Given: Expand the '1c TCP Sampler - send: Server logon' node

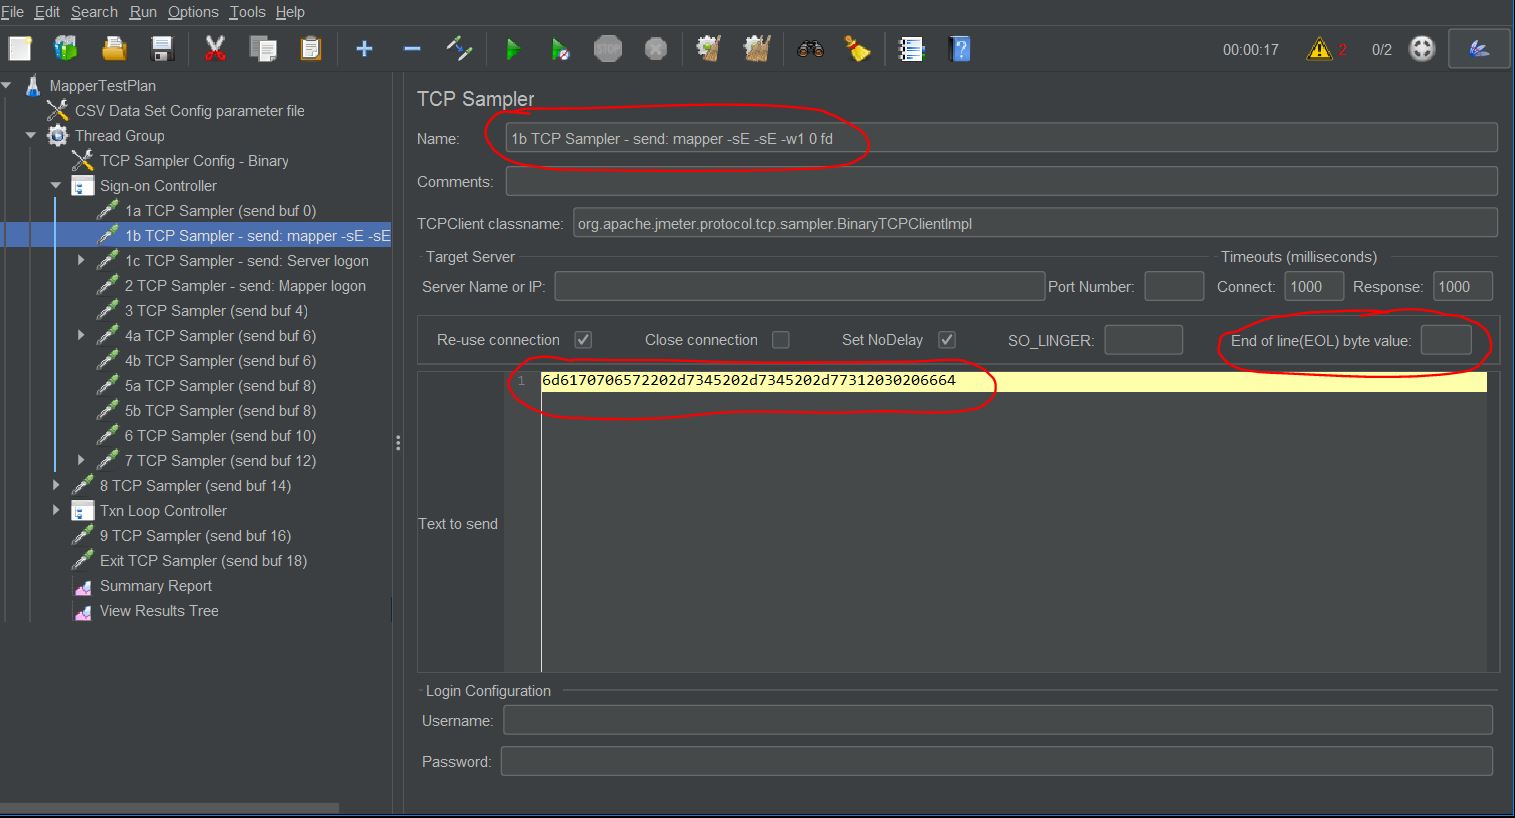Looking at the screenshot, I should [x=82, y=261].
